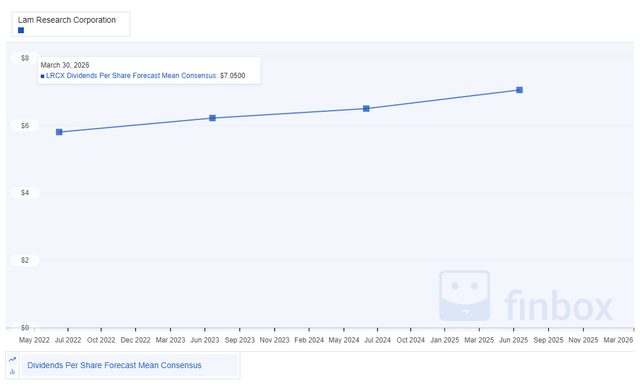The height and width of the screenshot is (385, 640).
Task: Select the line chart icon
Action: coord(12,359)
